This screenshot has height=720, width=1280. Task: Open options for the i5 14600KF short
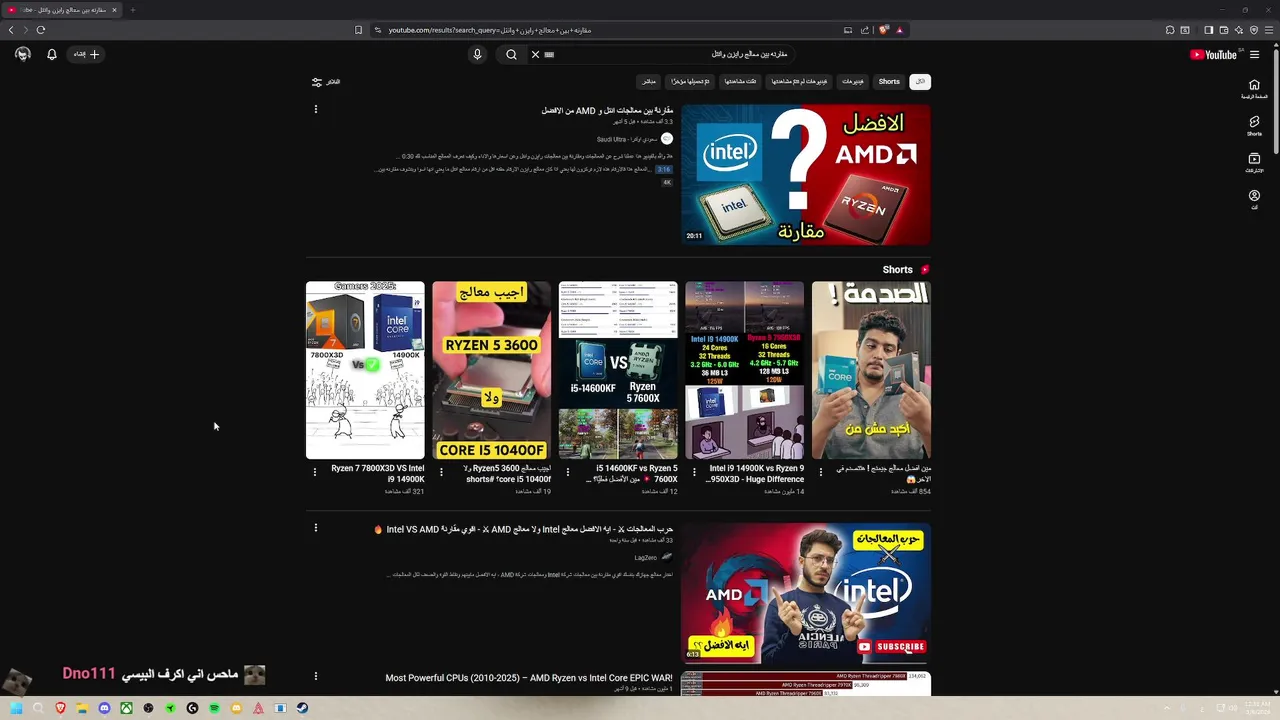coord(568,472)
